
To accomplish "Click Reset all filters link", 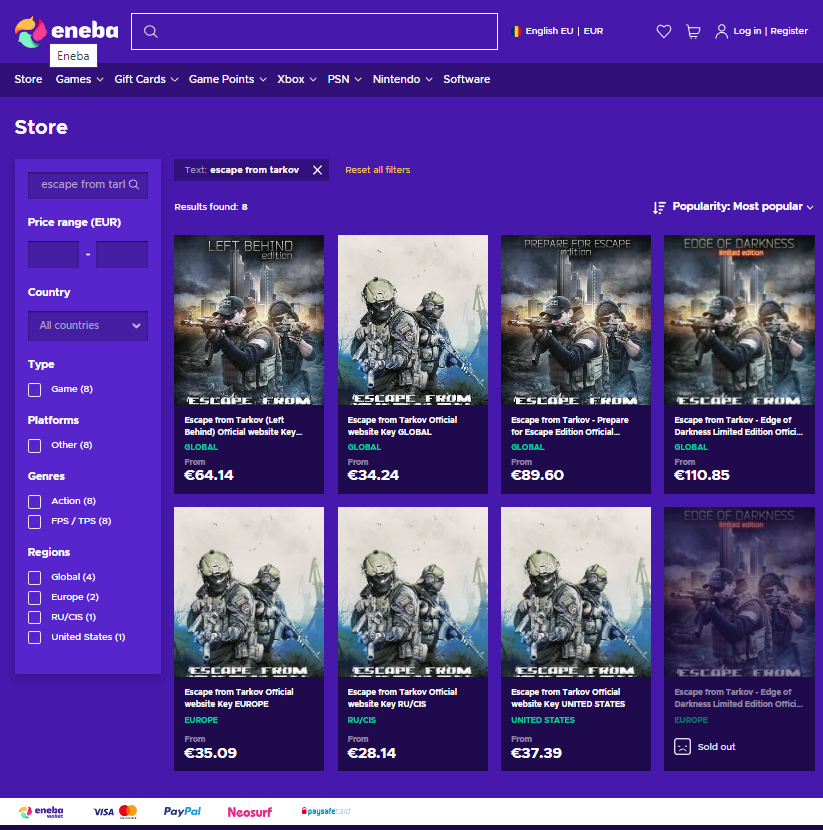I will click(x=377, y=170).
